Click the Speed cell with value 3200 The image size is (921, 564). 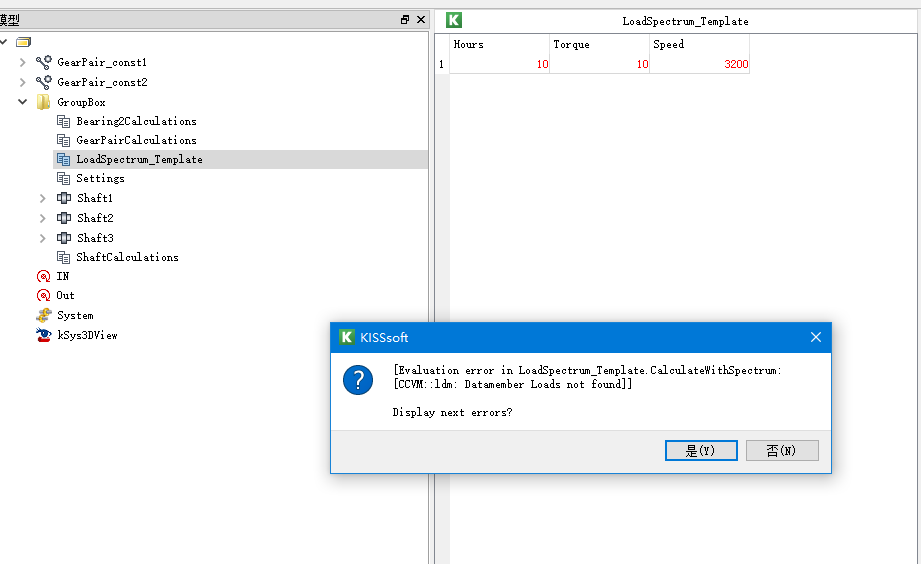699,64
